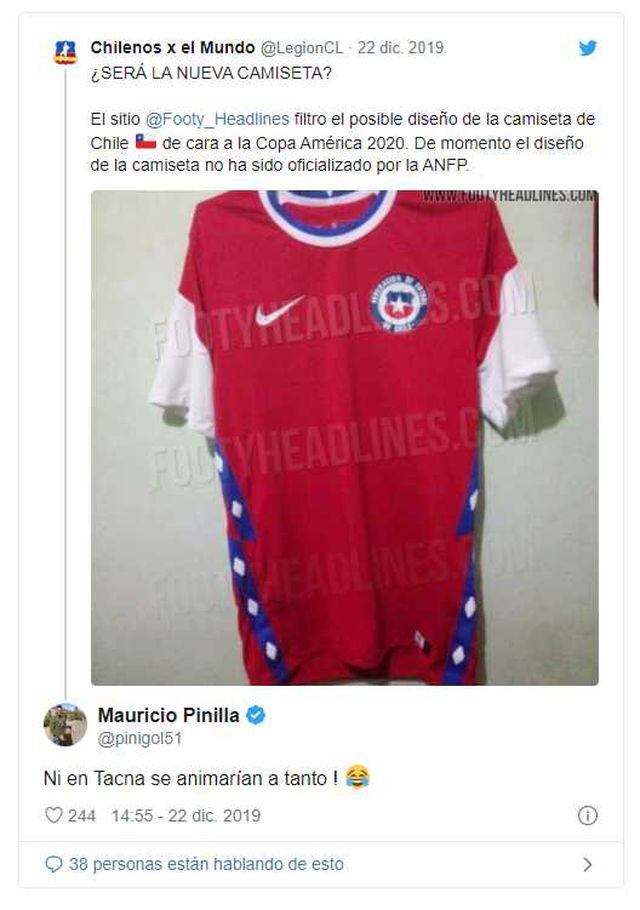This screenshot has width=640, height=910.
Task: Click the speech bubble conversation icon
Action: 54,864
